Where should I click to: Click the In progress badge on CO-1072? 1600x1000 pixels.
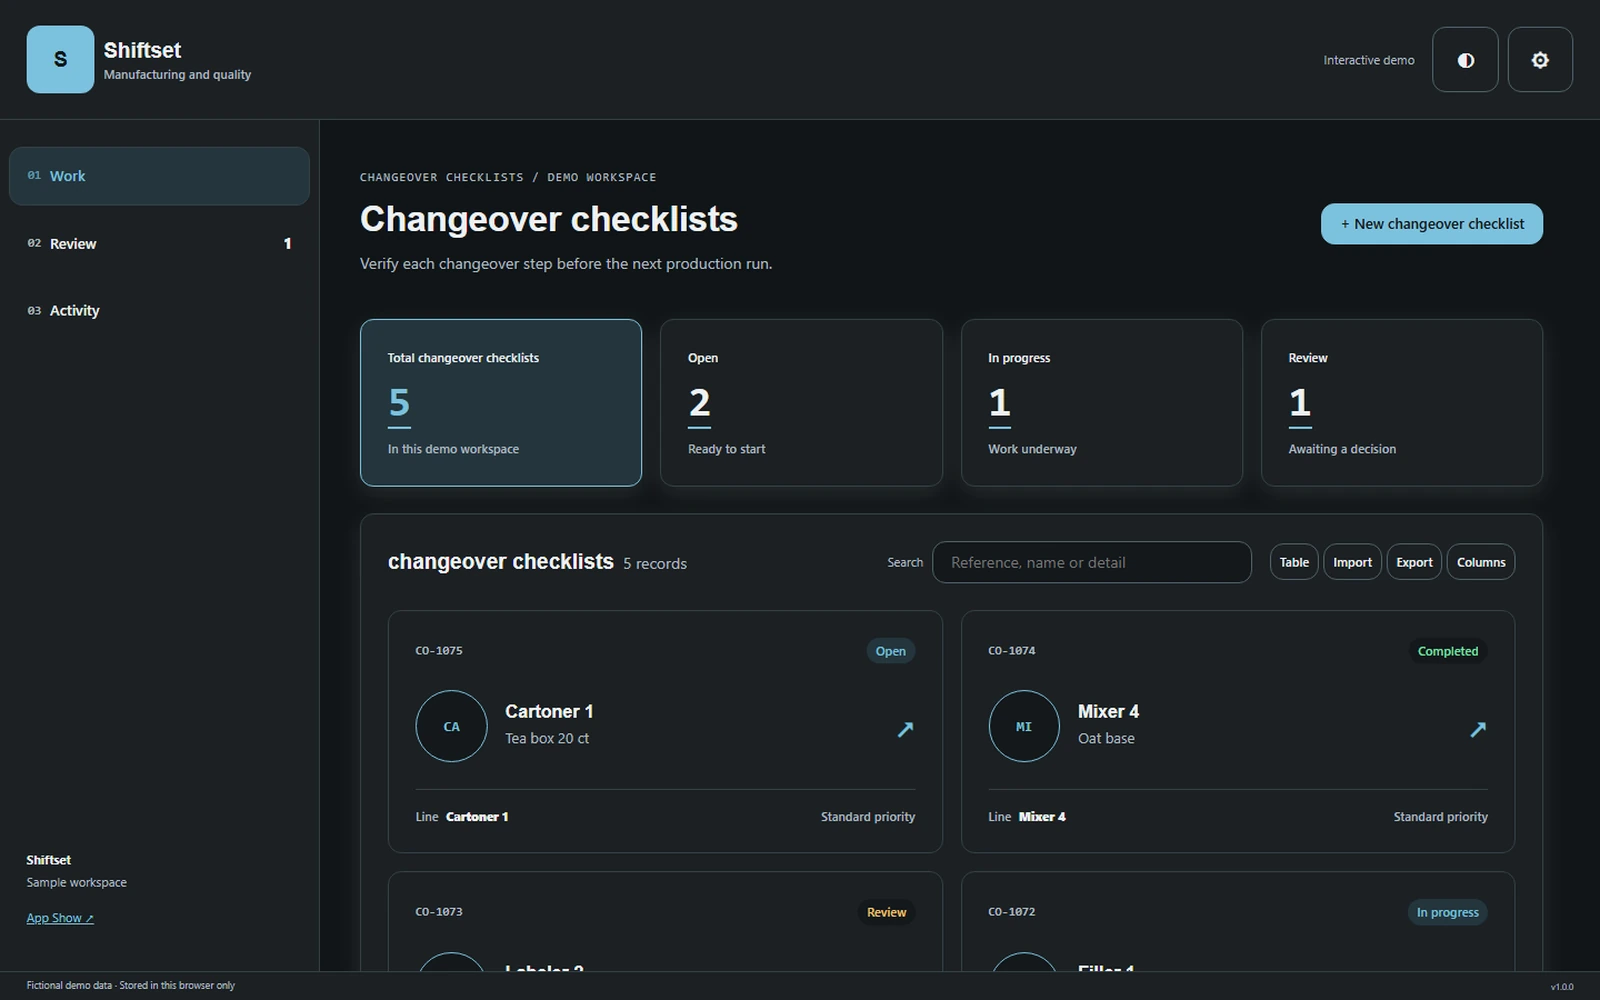click(1447, 912)
